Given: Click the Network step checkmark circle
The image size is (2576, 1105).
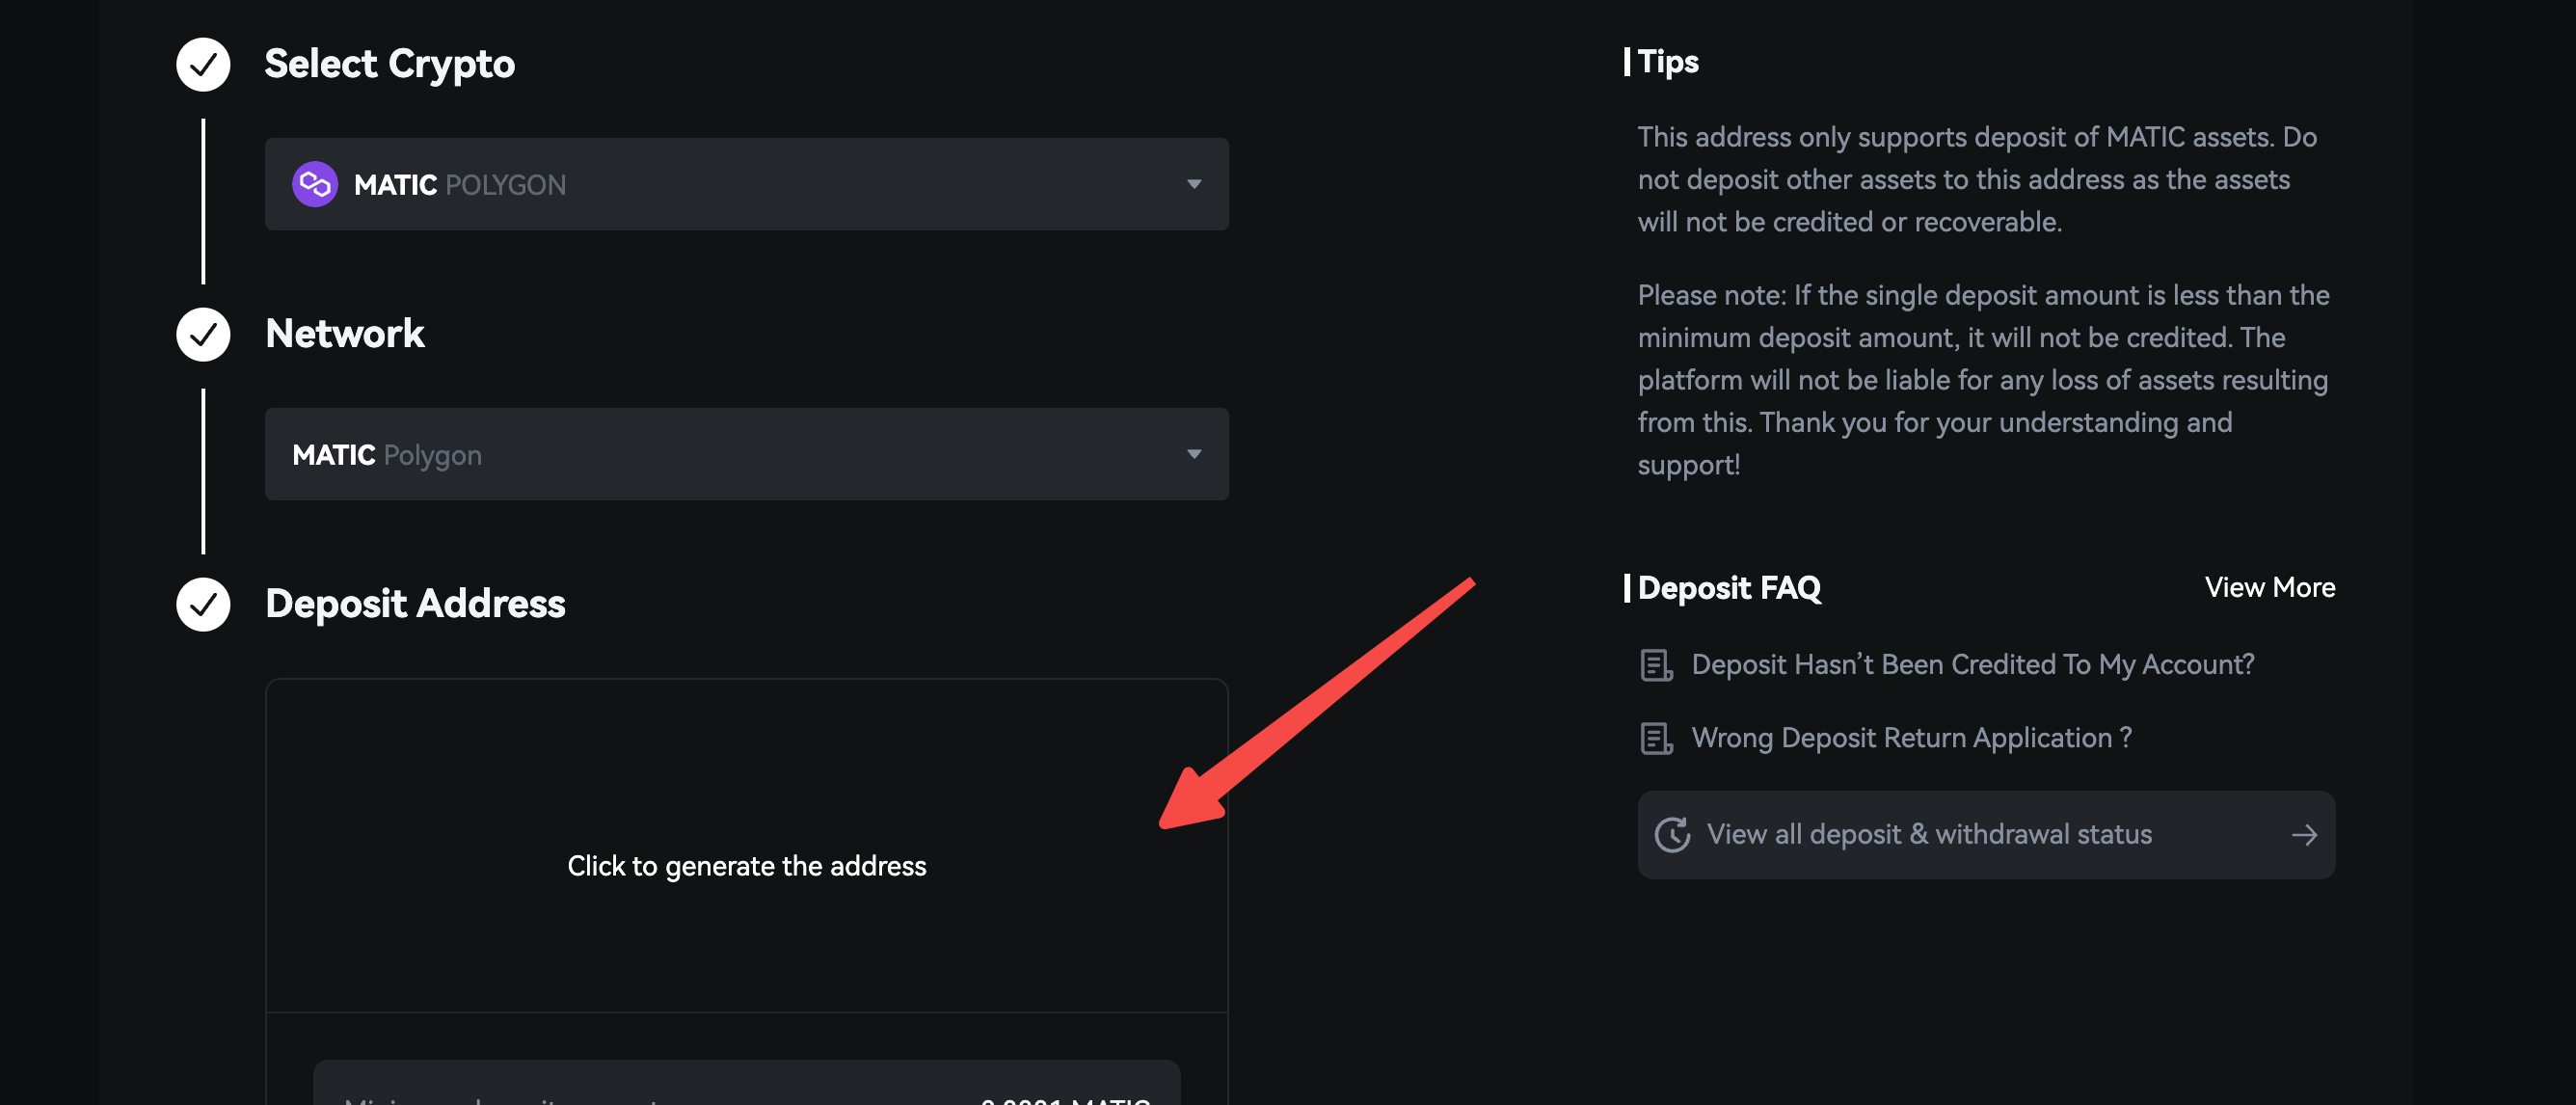Looking at the screenshot, I should (x=203, y=334).
